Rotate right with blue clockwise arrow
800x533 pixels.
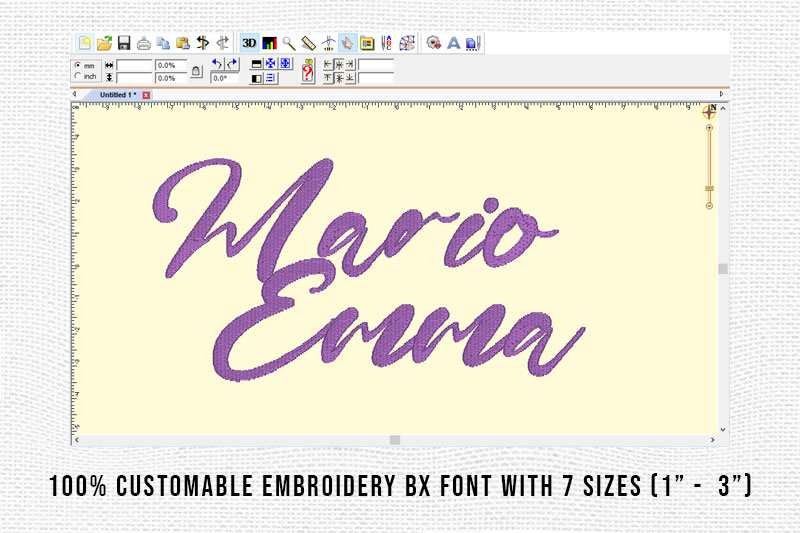coord(232,64)
